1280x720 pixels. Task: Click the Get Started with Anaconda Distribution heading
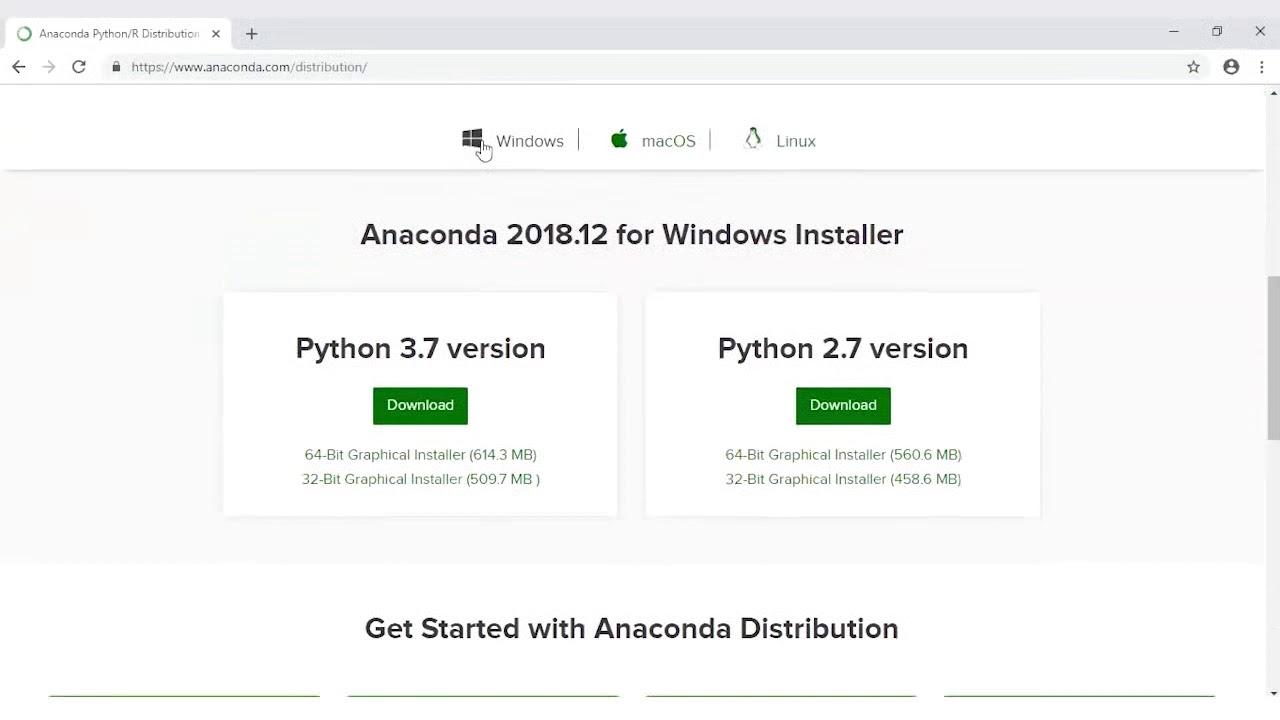click(632, 628)
